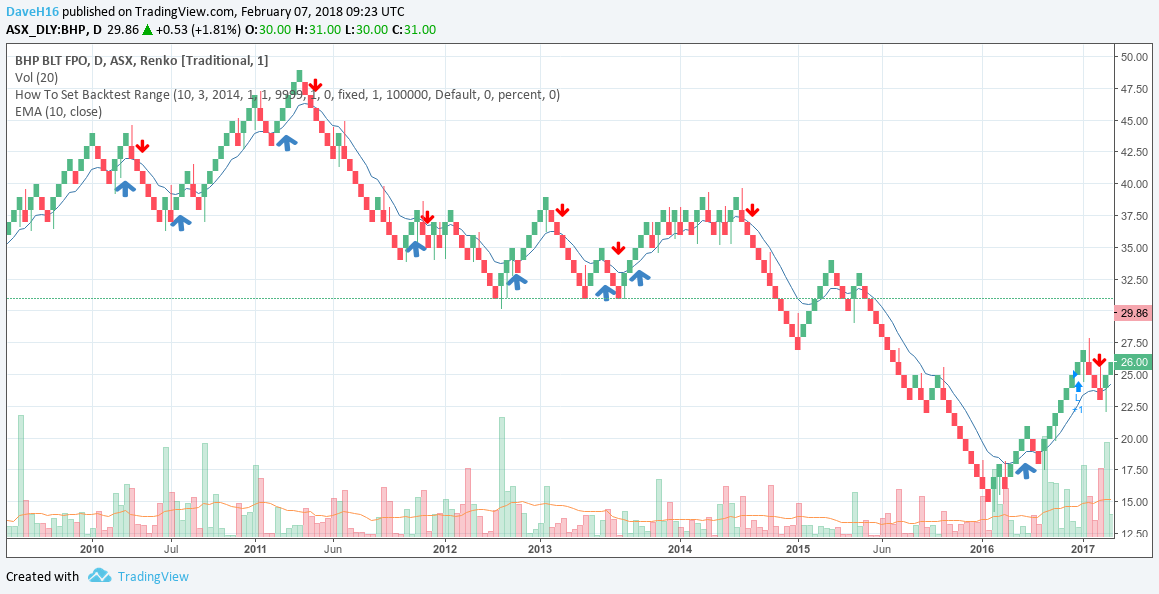Click the small blue up arrow above the L label

[1078, 386]
